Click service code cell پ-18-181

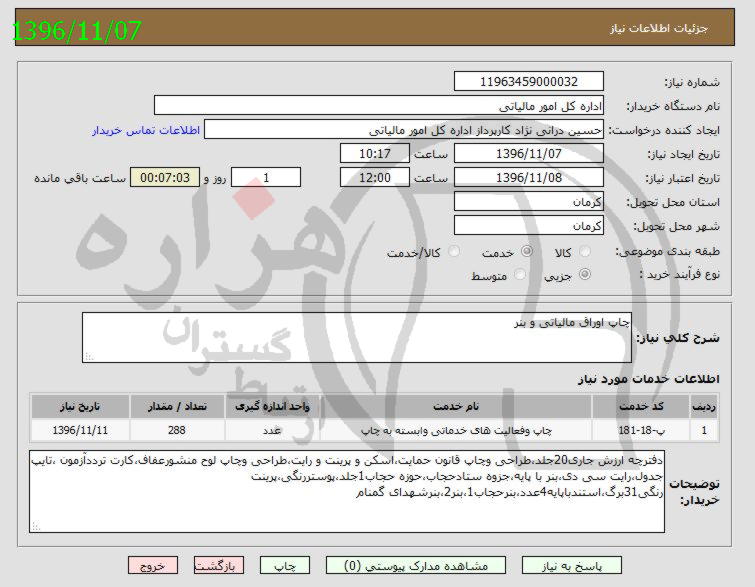(641, 430)
